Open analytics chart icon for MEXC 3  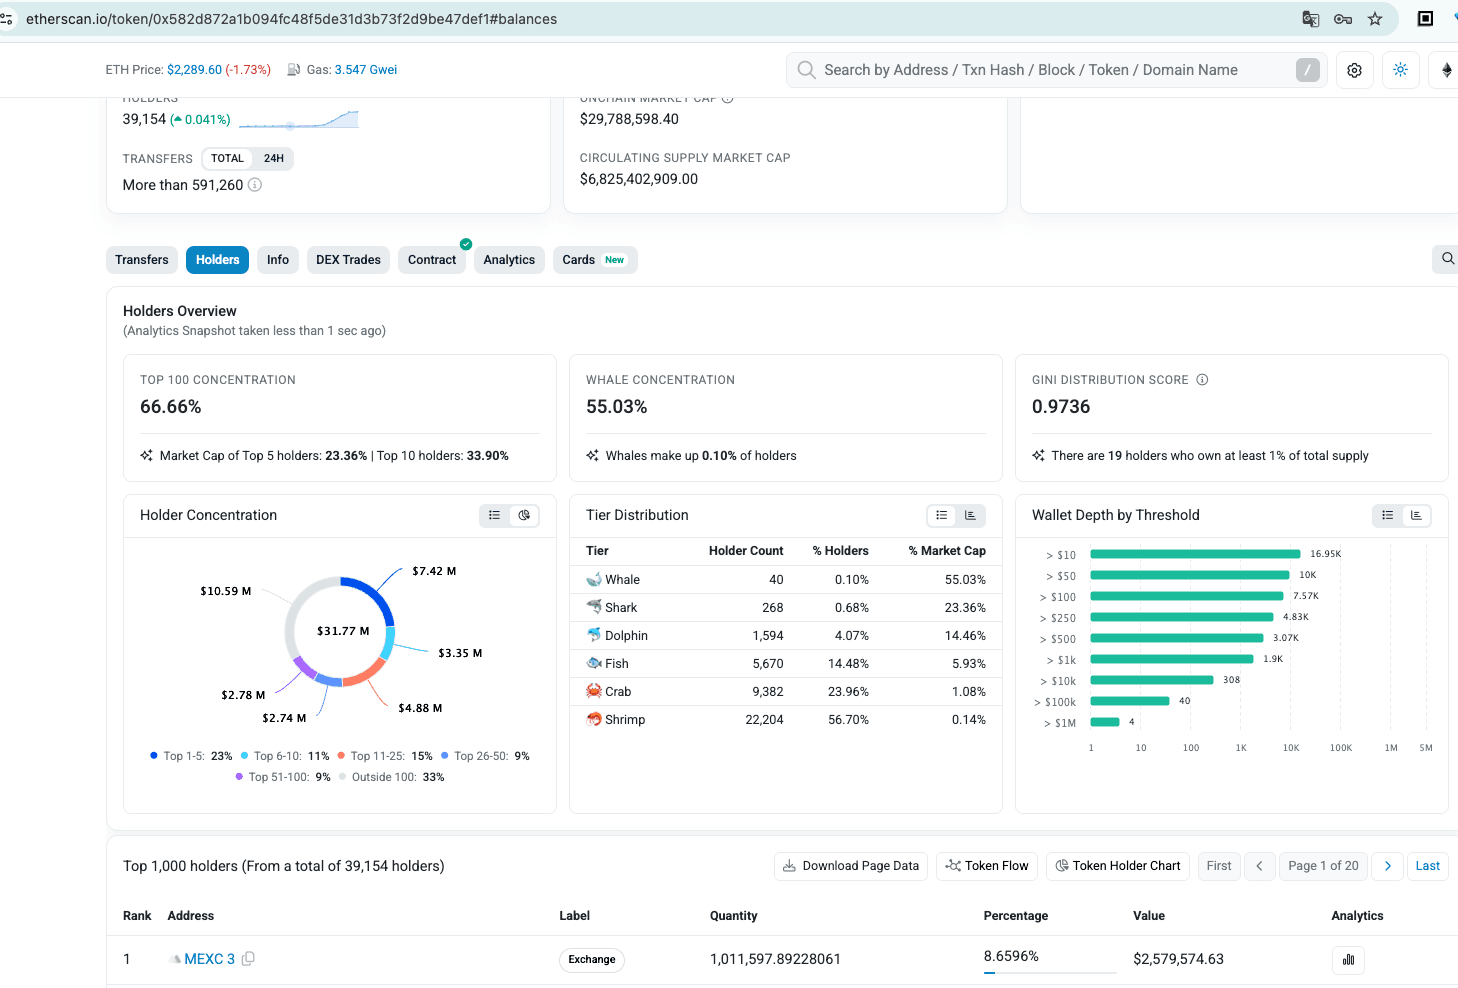[1348, 960]
